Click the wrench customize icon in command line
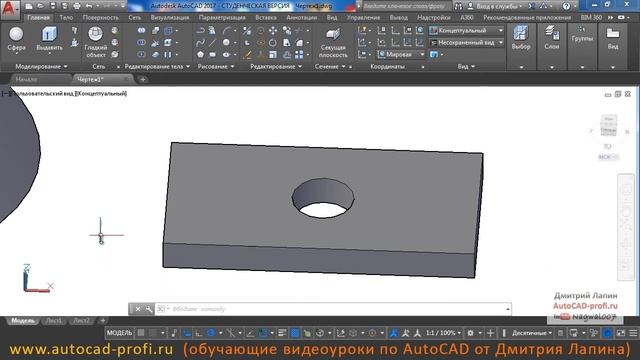This screenshot has height=360, width=640. tap(149, 309)
